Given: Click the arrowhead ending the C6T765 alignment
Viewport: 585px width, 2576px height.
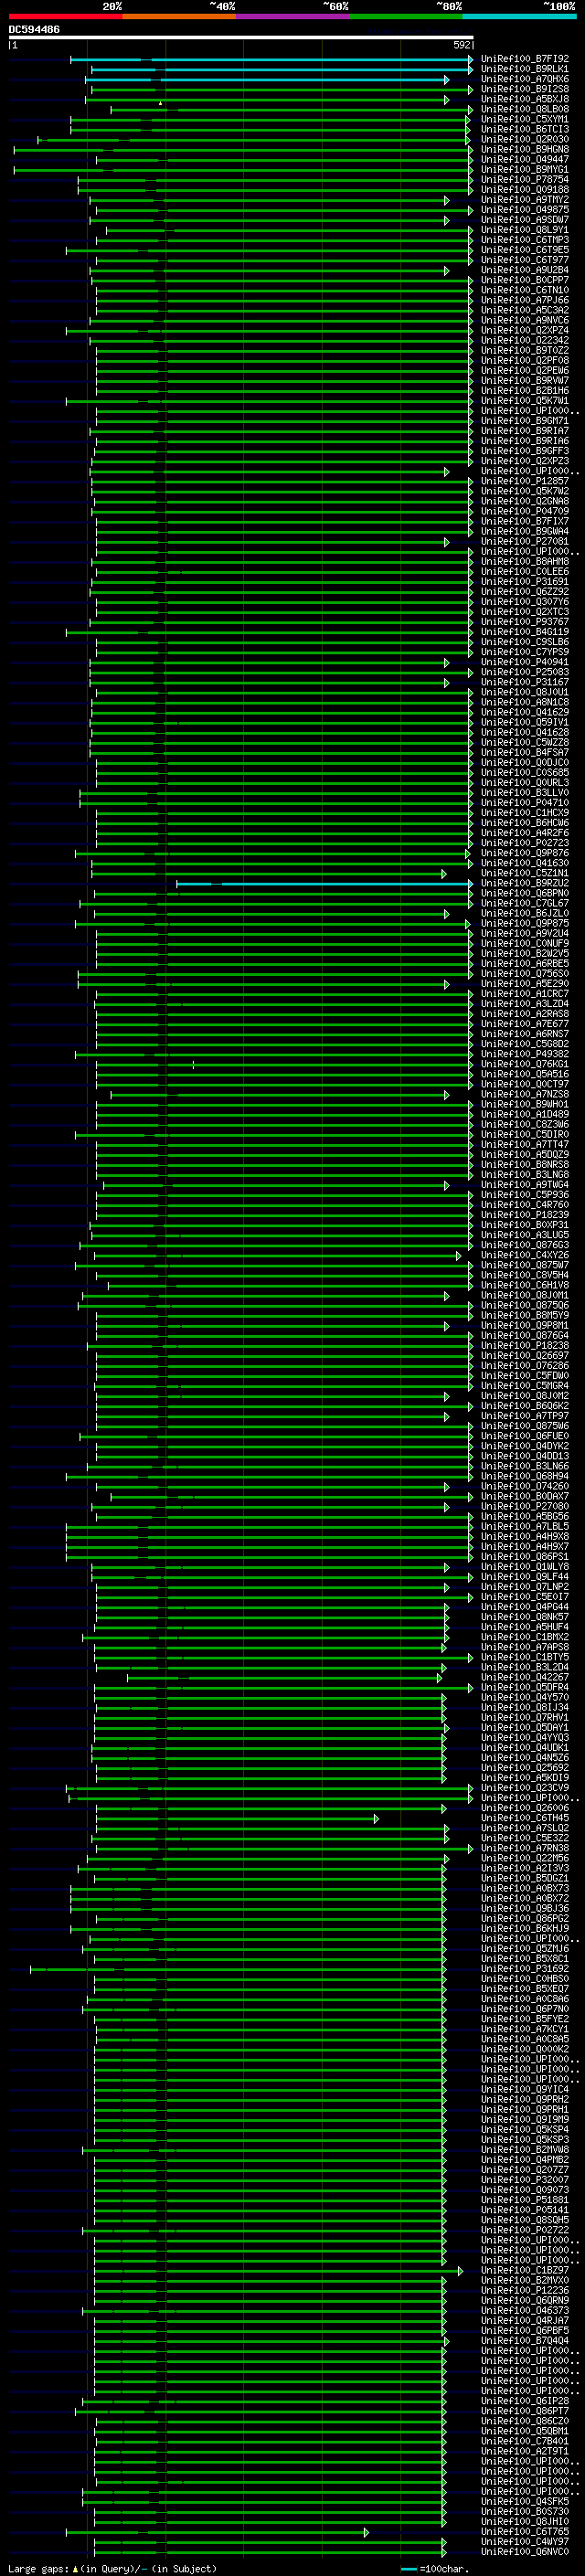Looking at the screenshot, I should [x=366, y=2532].
